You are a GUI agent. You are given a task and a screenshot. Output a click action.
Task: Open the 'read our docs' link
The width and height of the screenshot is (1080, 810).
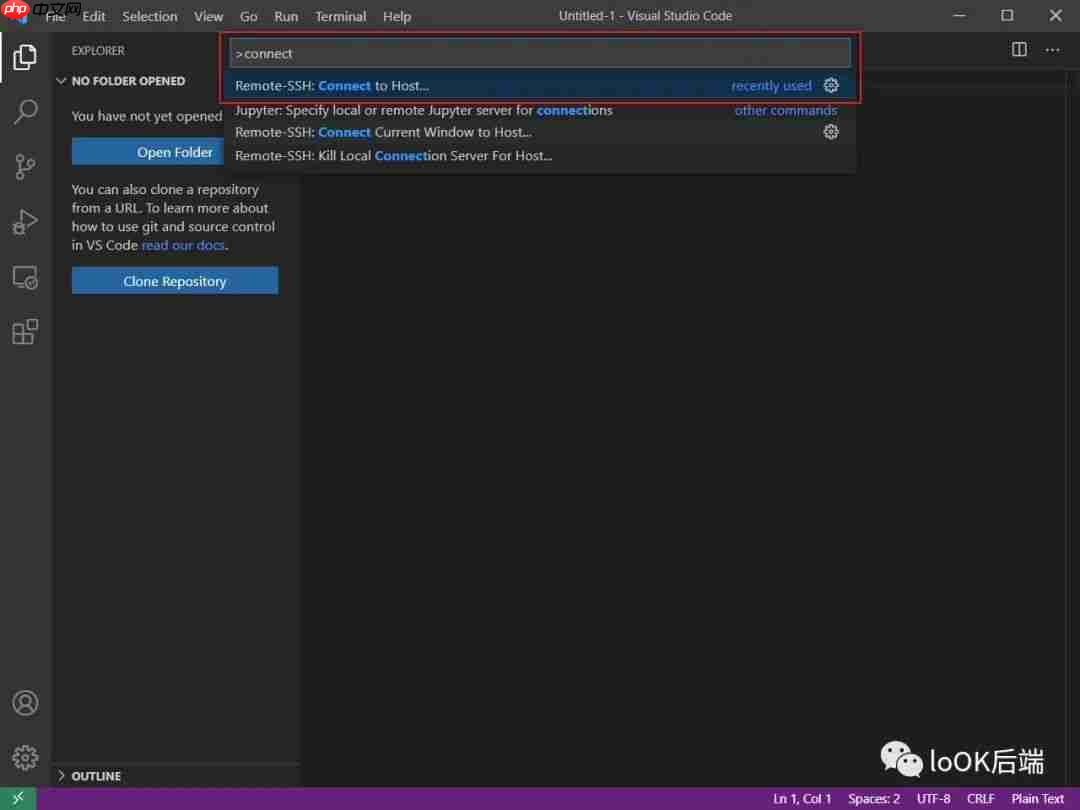click(x=183, y=245)
